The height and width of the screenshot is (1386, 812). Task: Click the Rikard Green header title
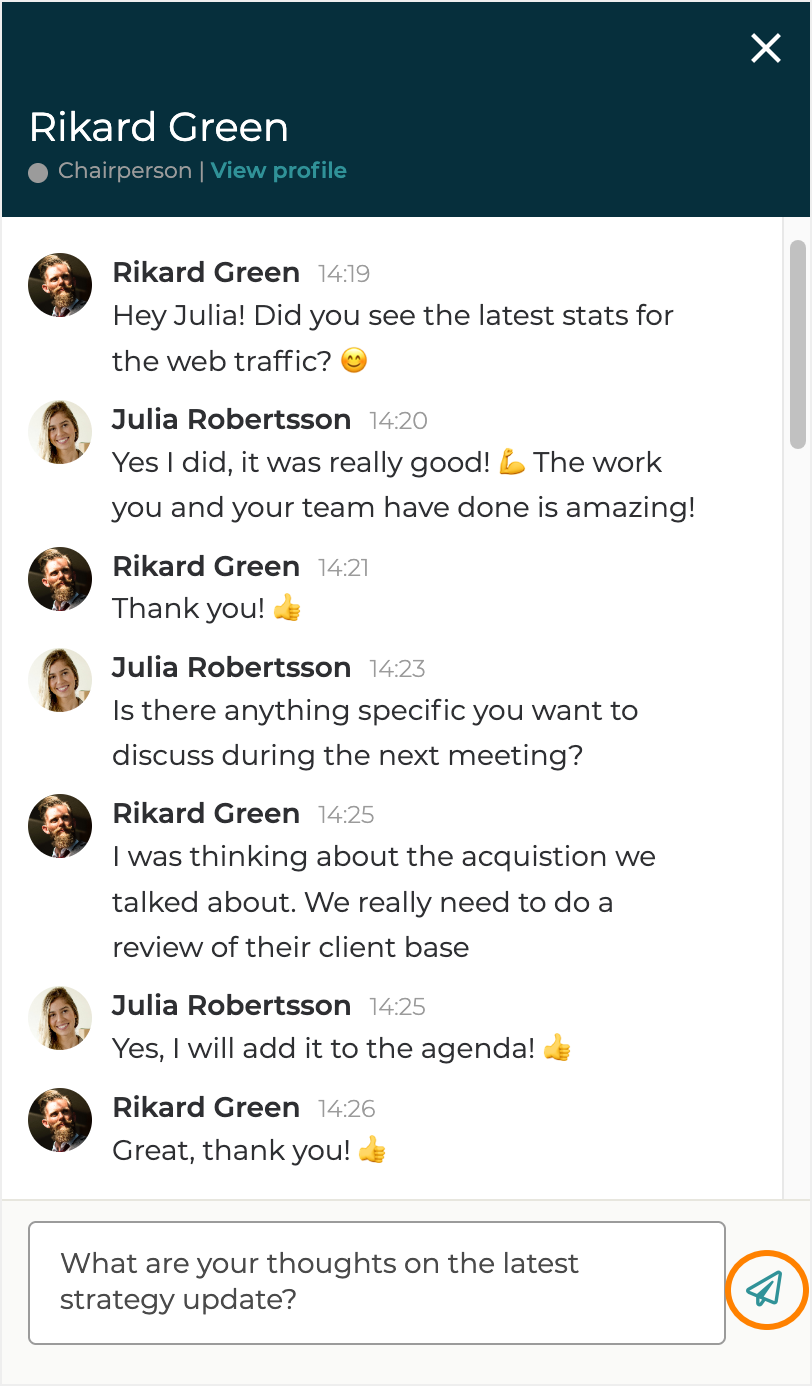159,127
